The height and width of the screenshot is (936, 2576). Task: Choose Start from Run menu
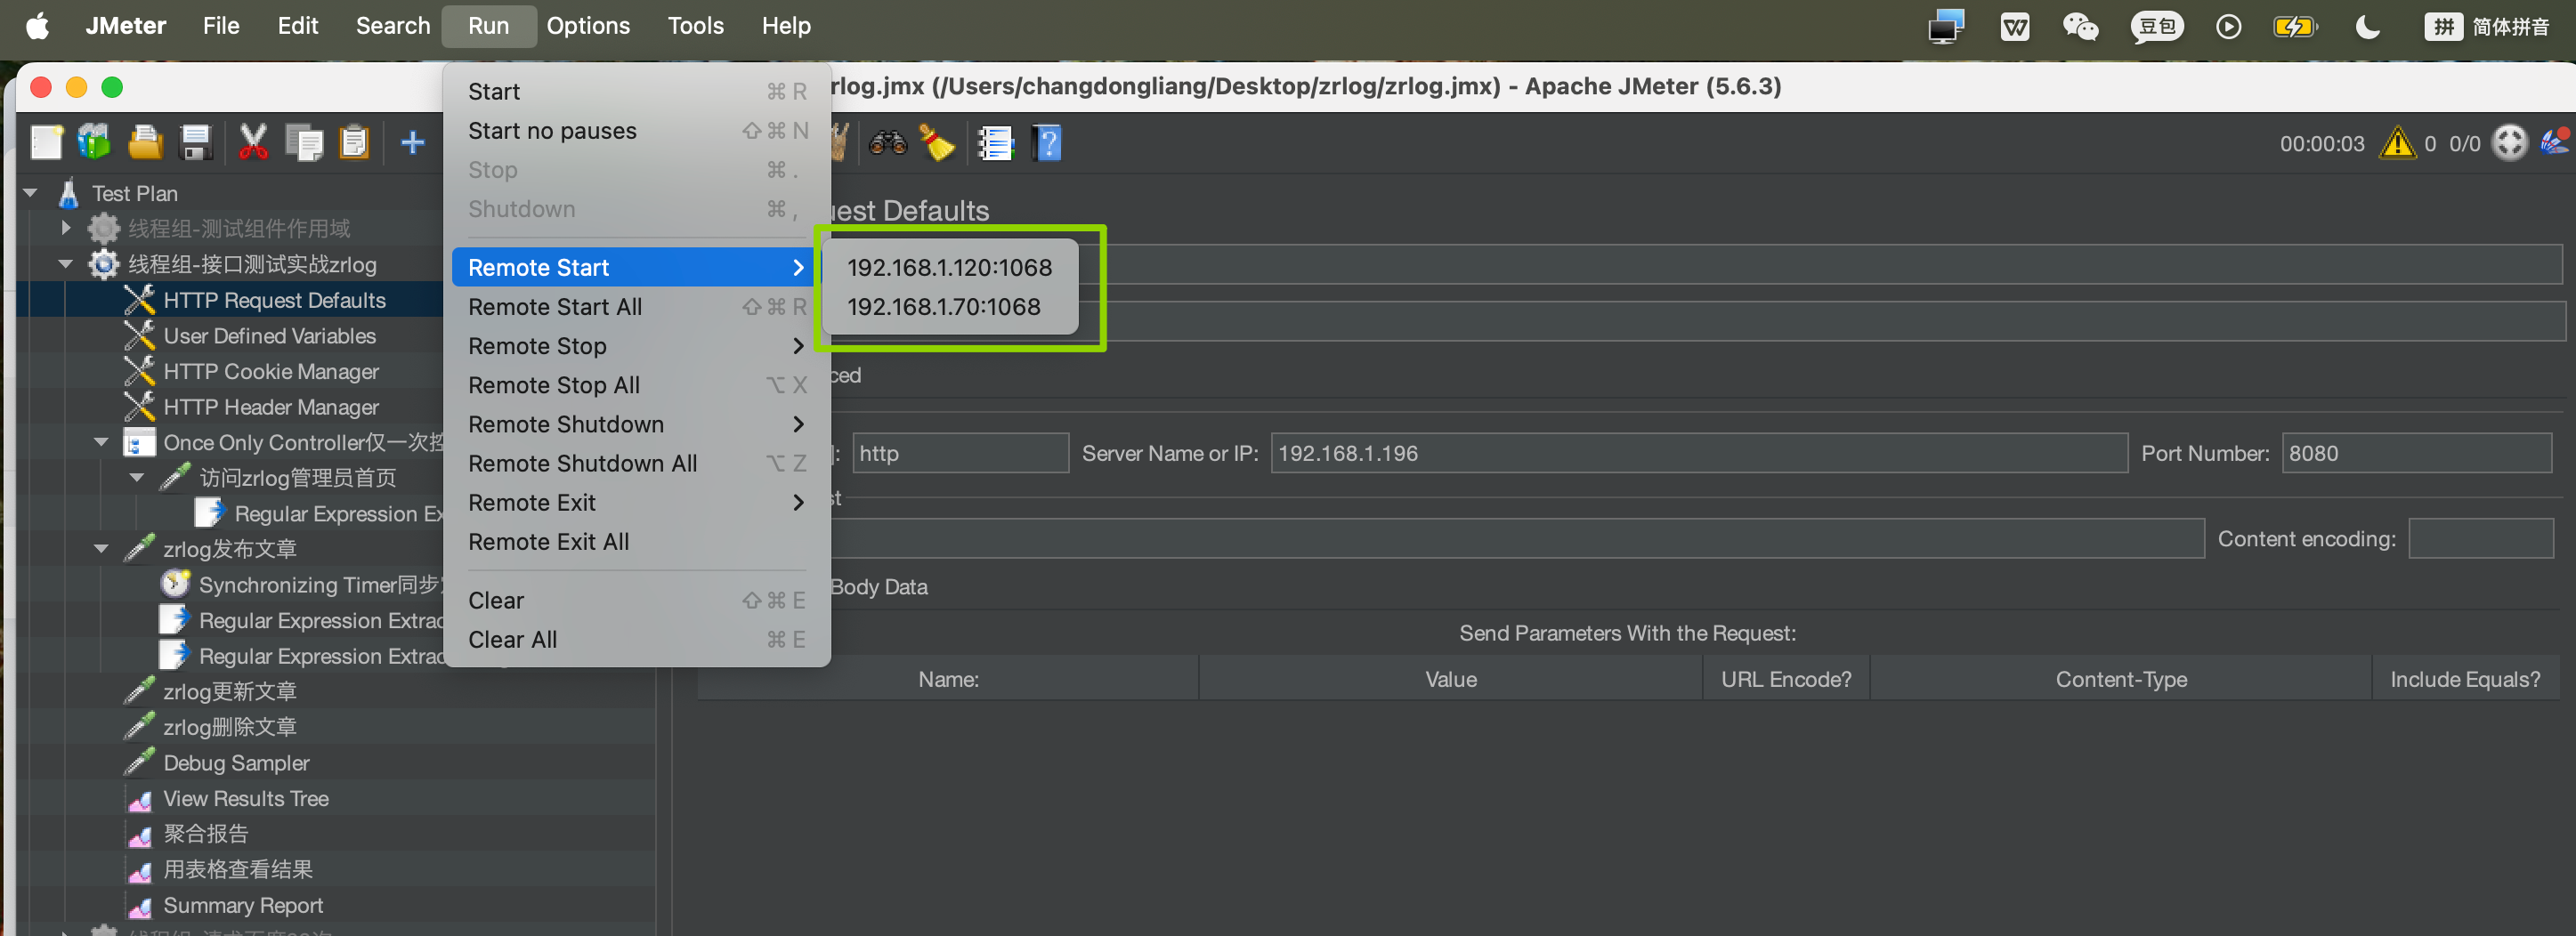[636, 92]
